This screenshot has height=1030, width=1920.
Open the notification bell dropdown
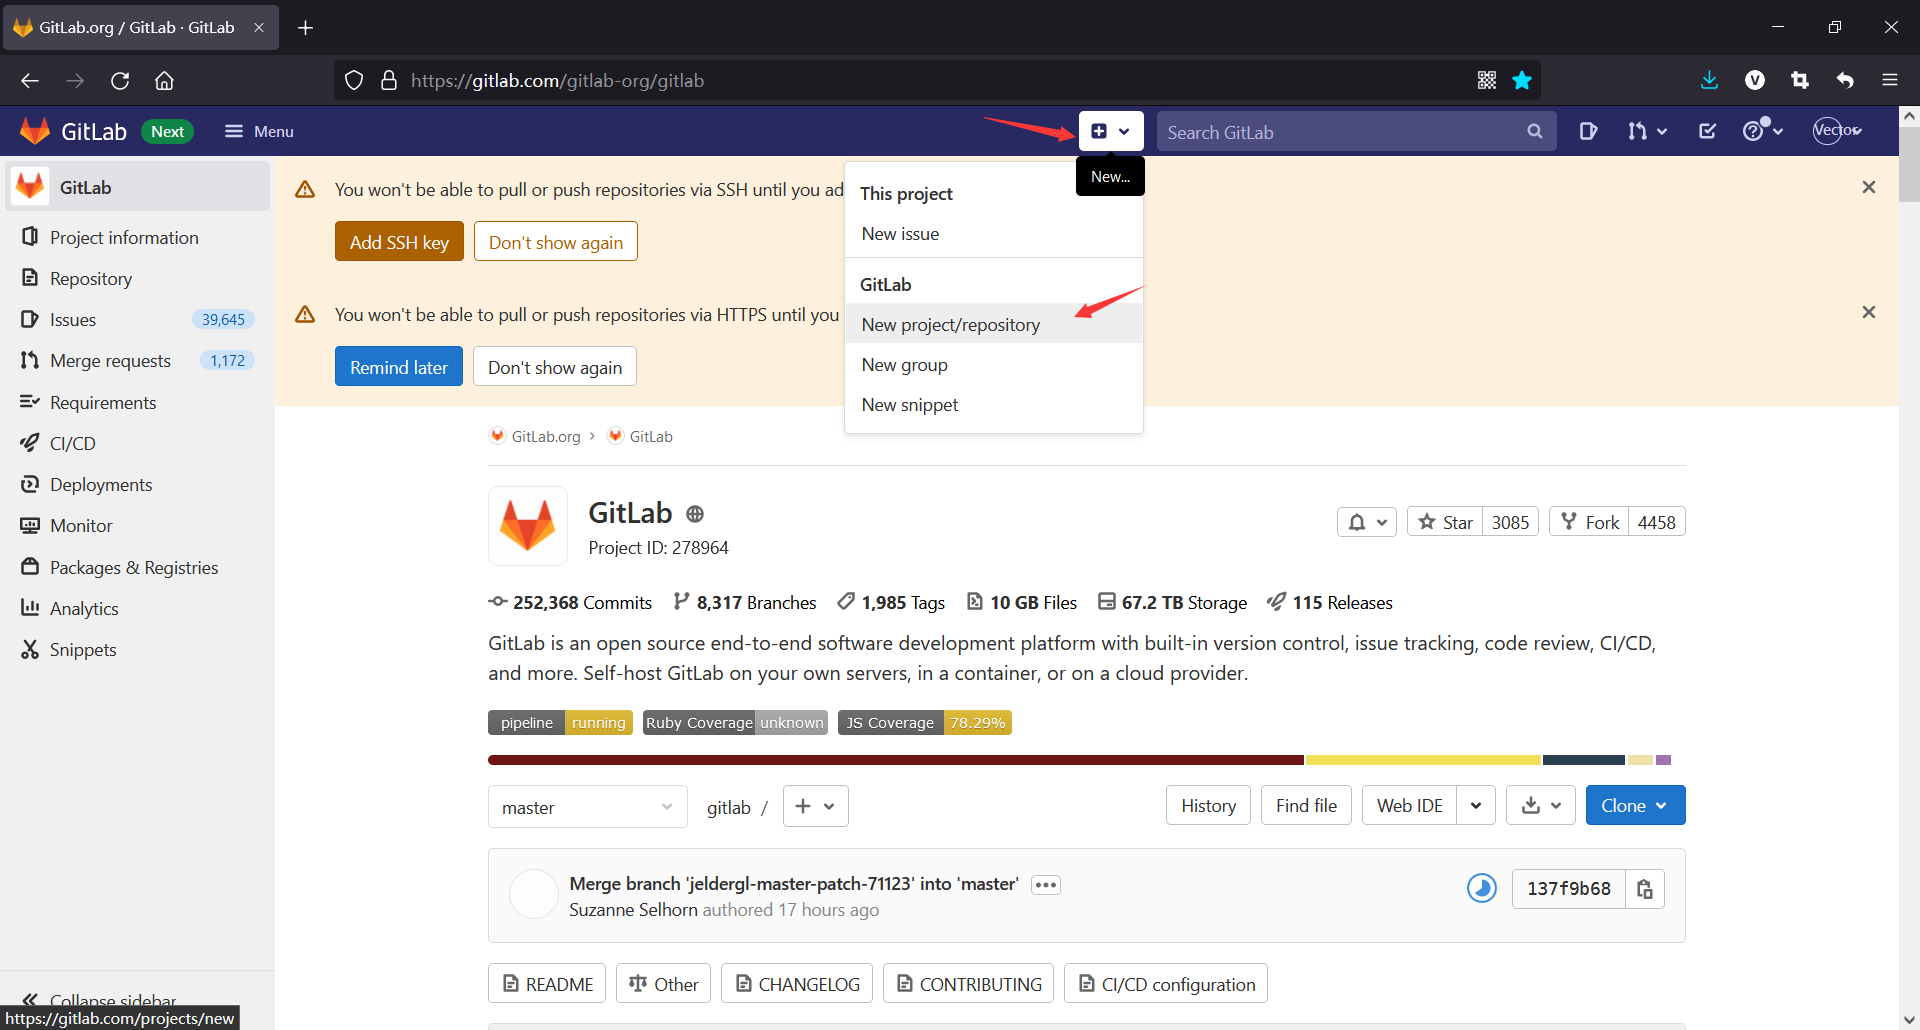tap(1367, 522)
